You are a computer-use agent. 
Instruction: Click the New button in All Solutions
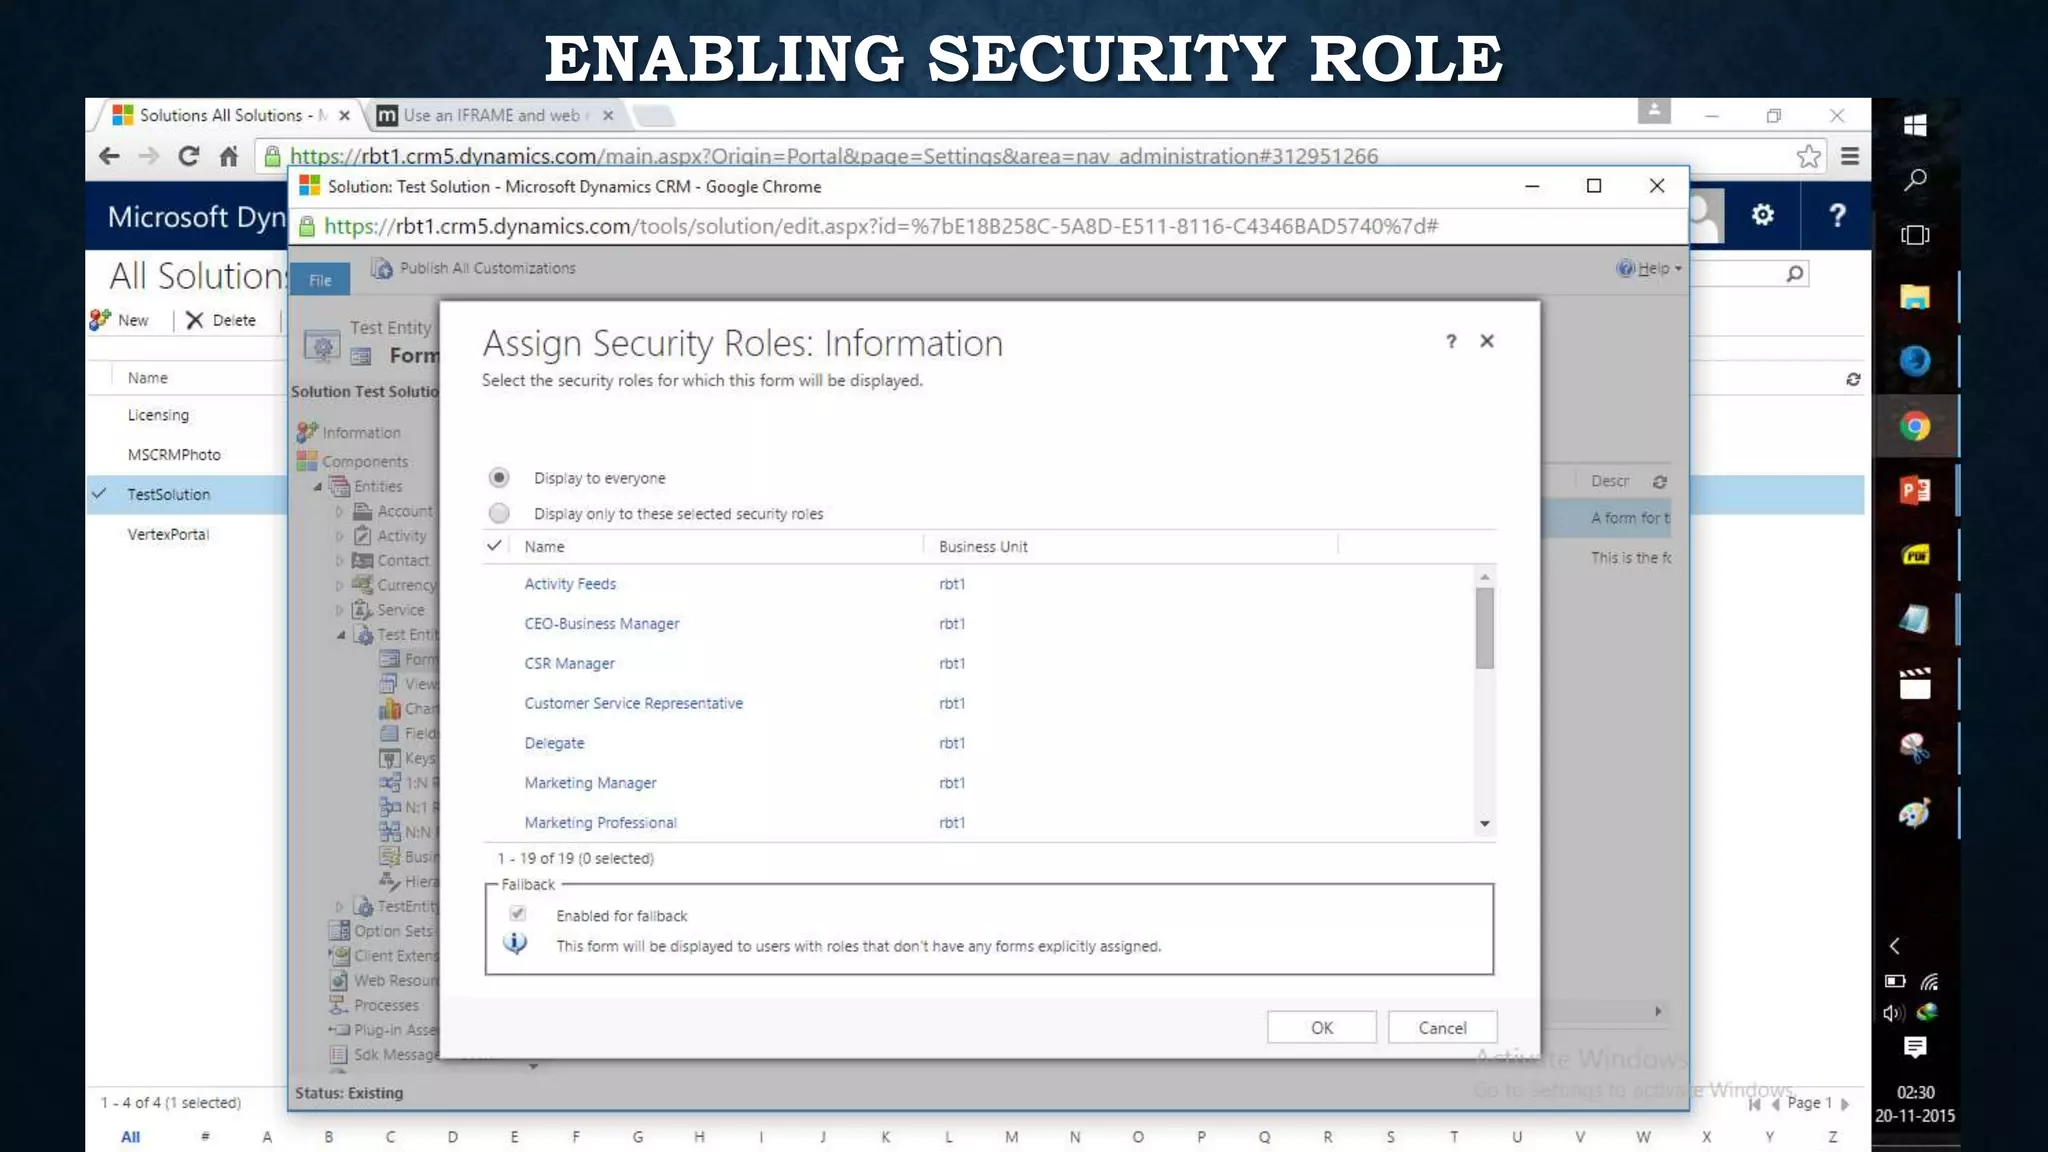point(119,320)
